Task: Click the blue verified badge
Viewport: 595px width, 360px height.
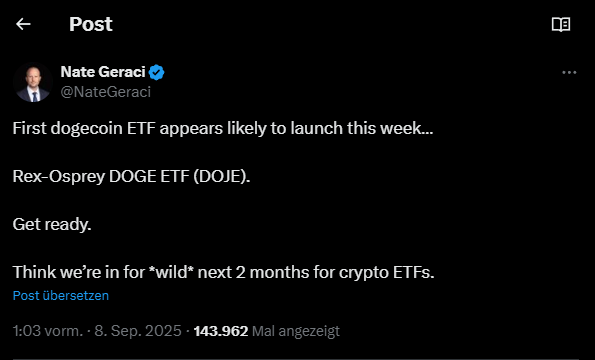Action: (156, 72)
